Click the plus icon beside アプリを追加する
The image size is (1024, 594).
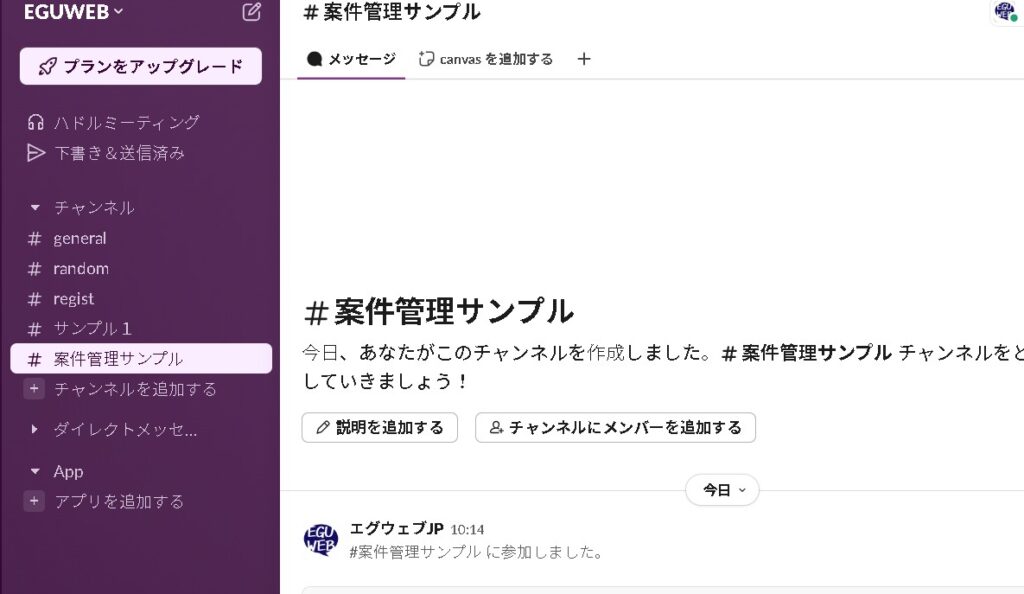coord(35,501)
